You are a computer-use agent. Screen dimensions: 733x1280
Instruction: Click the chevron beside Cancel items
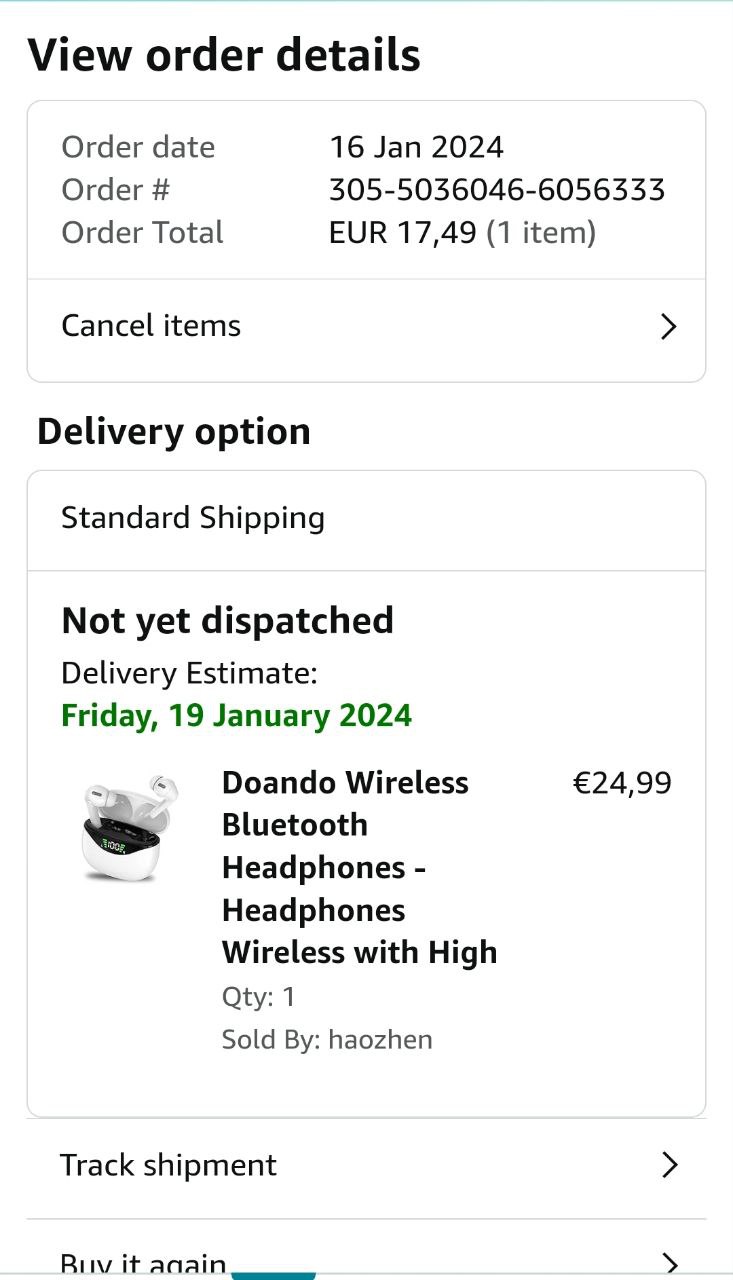coord(669,327)
